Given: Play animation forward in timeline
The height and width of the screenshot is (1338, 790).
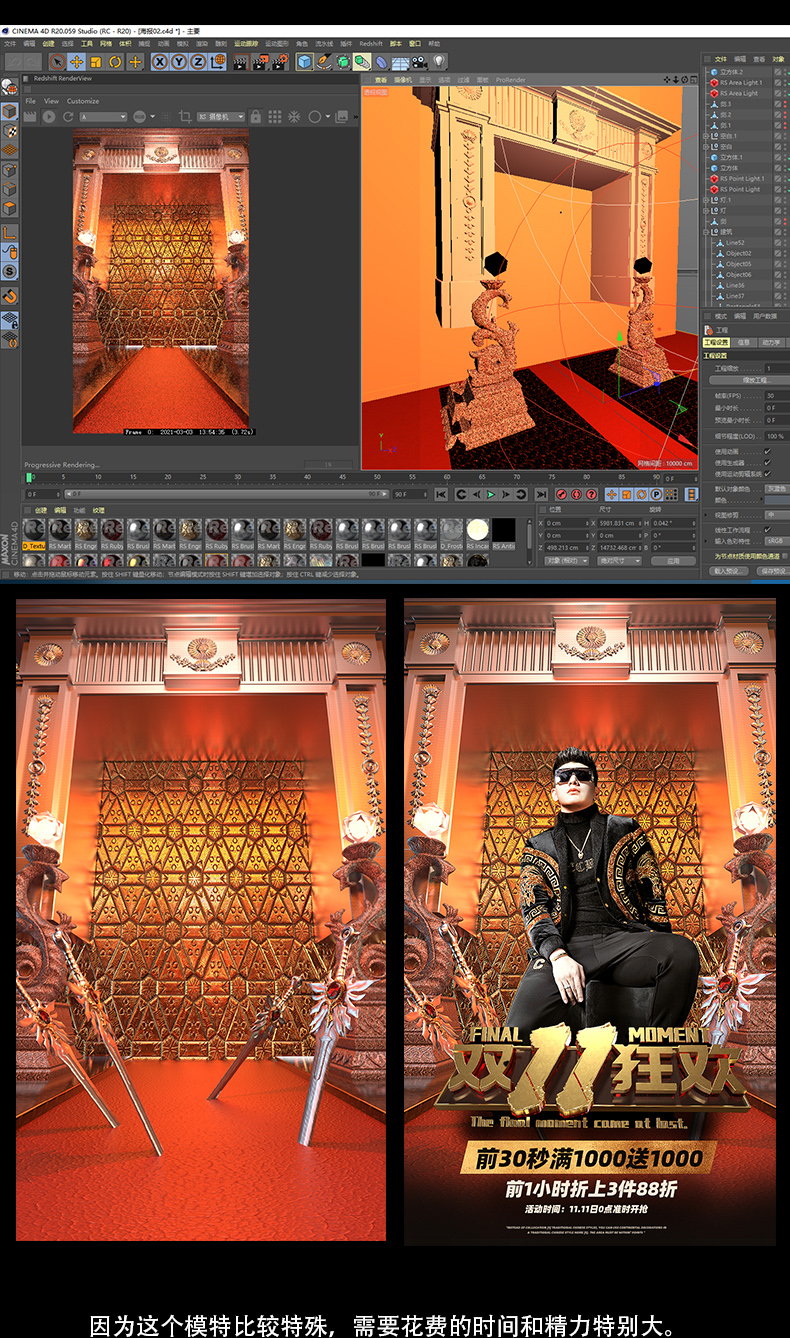Looking at the screenshot, I should pyautogui.click(x=490, y=494).
